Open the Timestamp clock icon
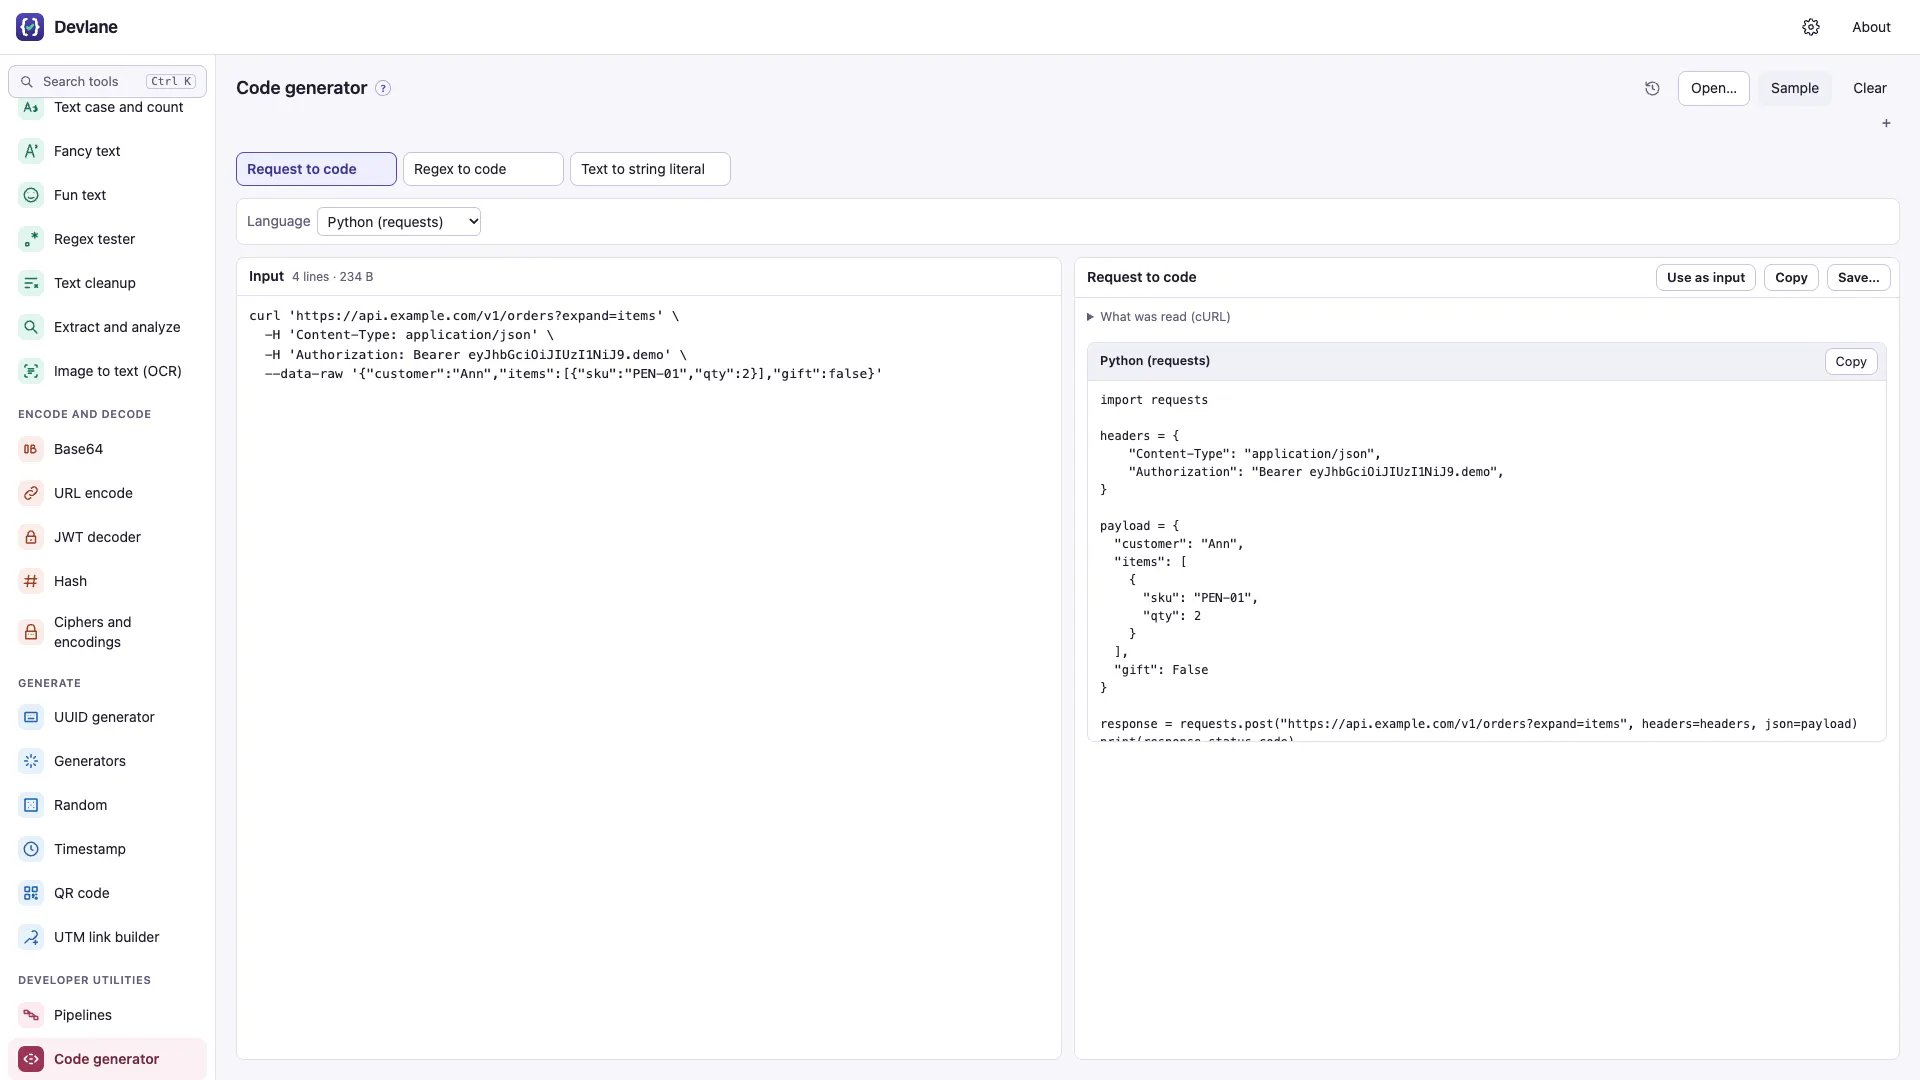 pyautogui.click(x=31, y=849)
